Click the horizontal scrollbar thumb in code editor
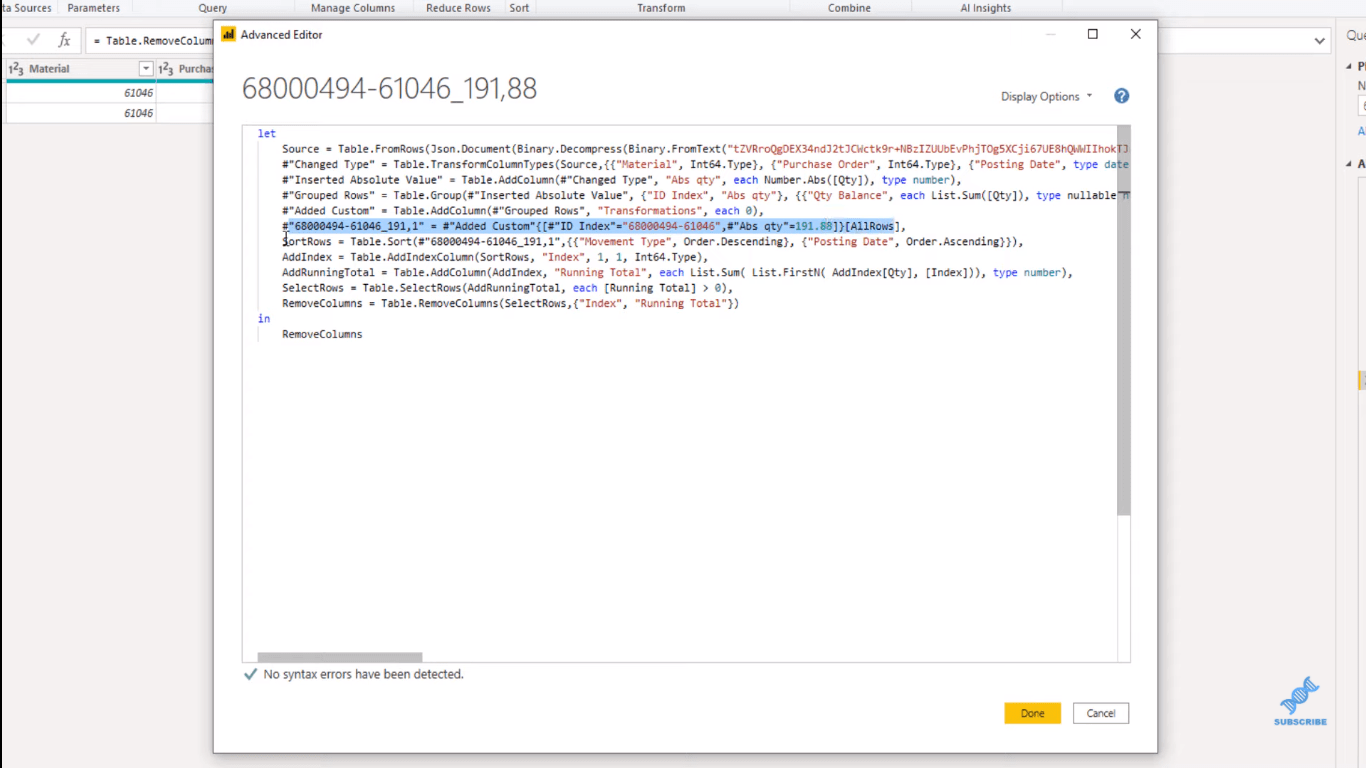Image resolution: width=1366 pixels, height=768 pixels. coord(340,657)
